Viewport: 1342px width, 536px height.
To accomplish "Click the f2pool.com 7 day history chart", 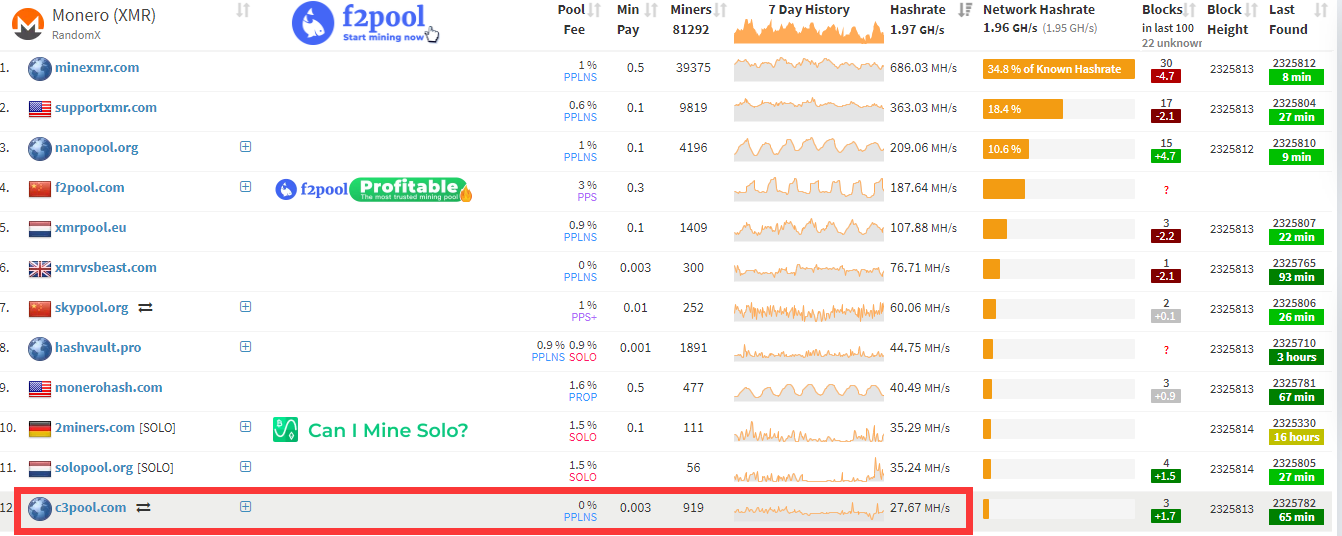I will coord(809,189).
